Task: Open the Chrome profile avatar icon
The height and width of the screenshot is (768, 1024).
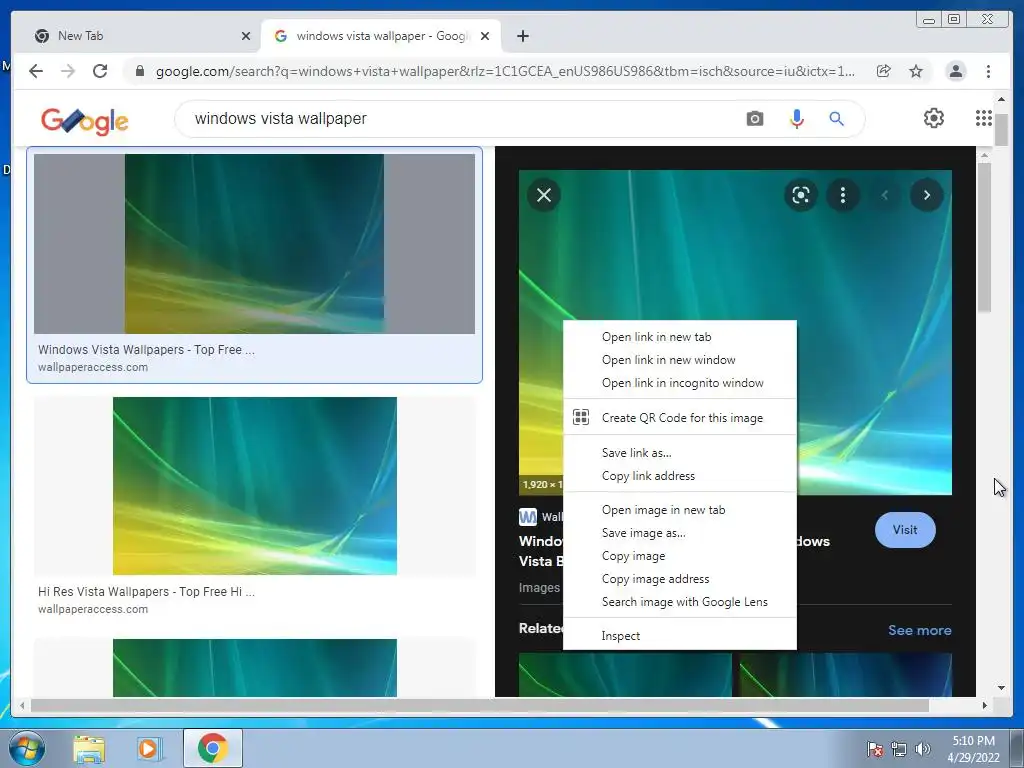Action: [956, 71]
